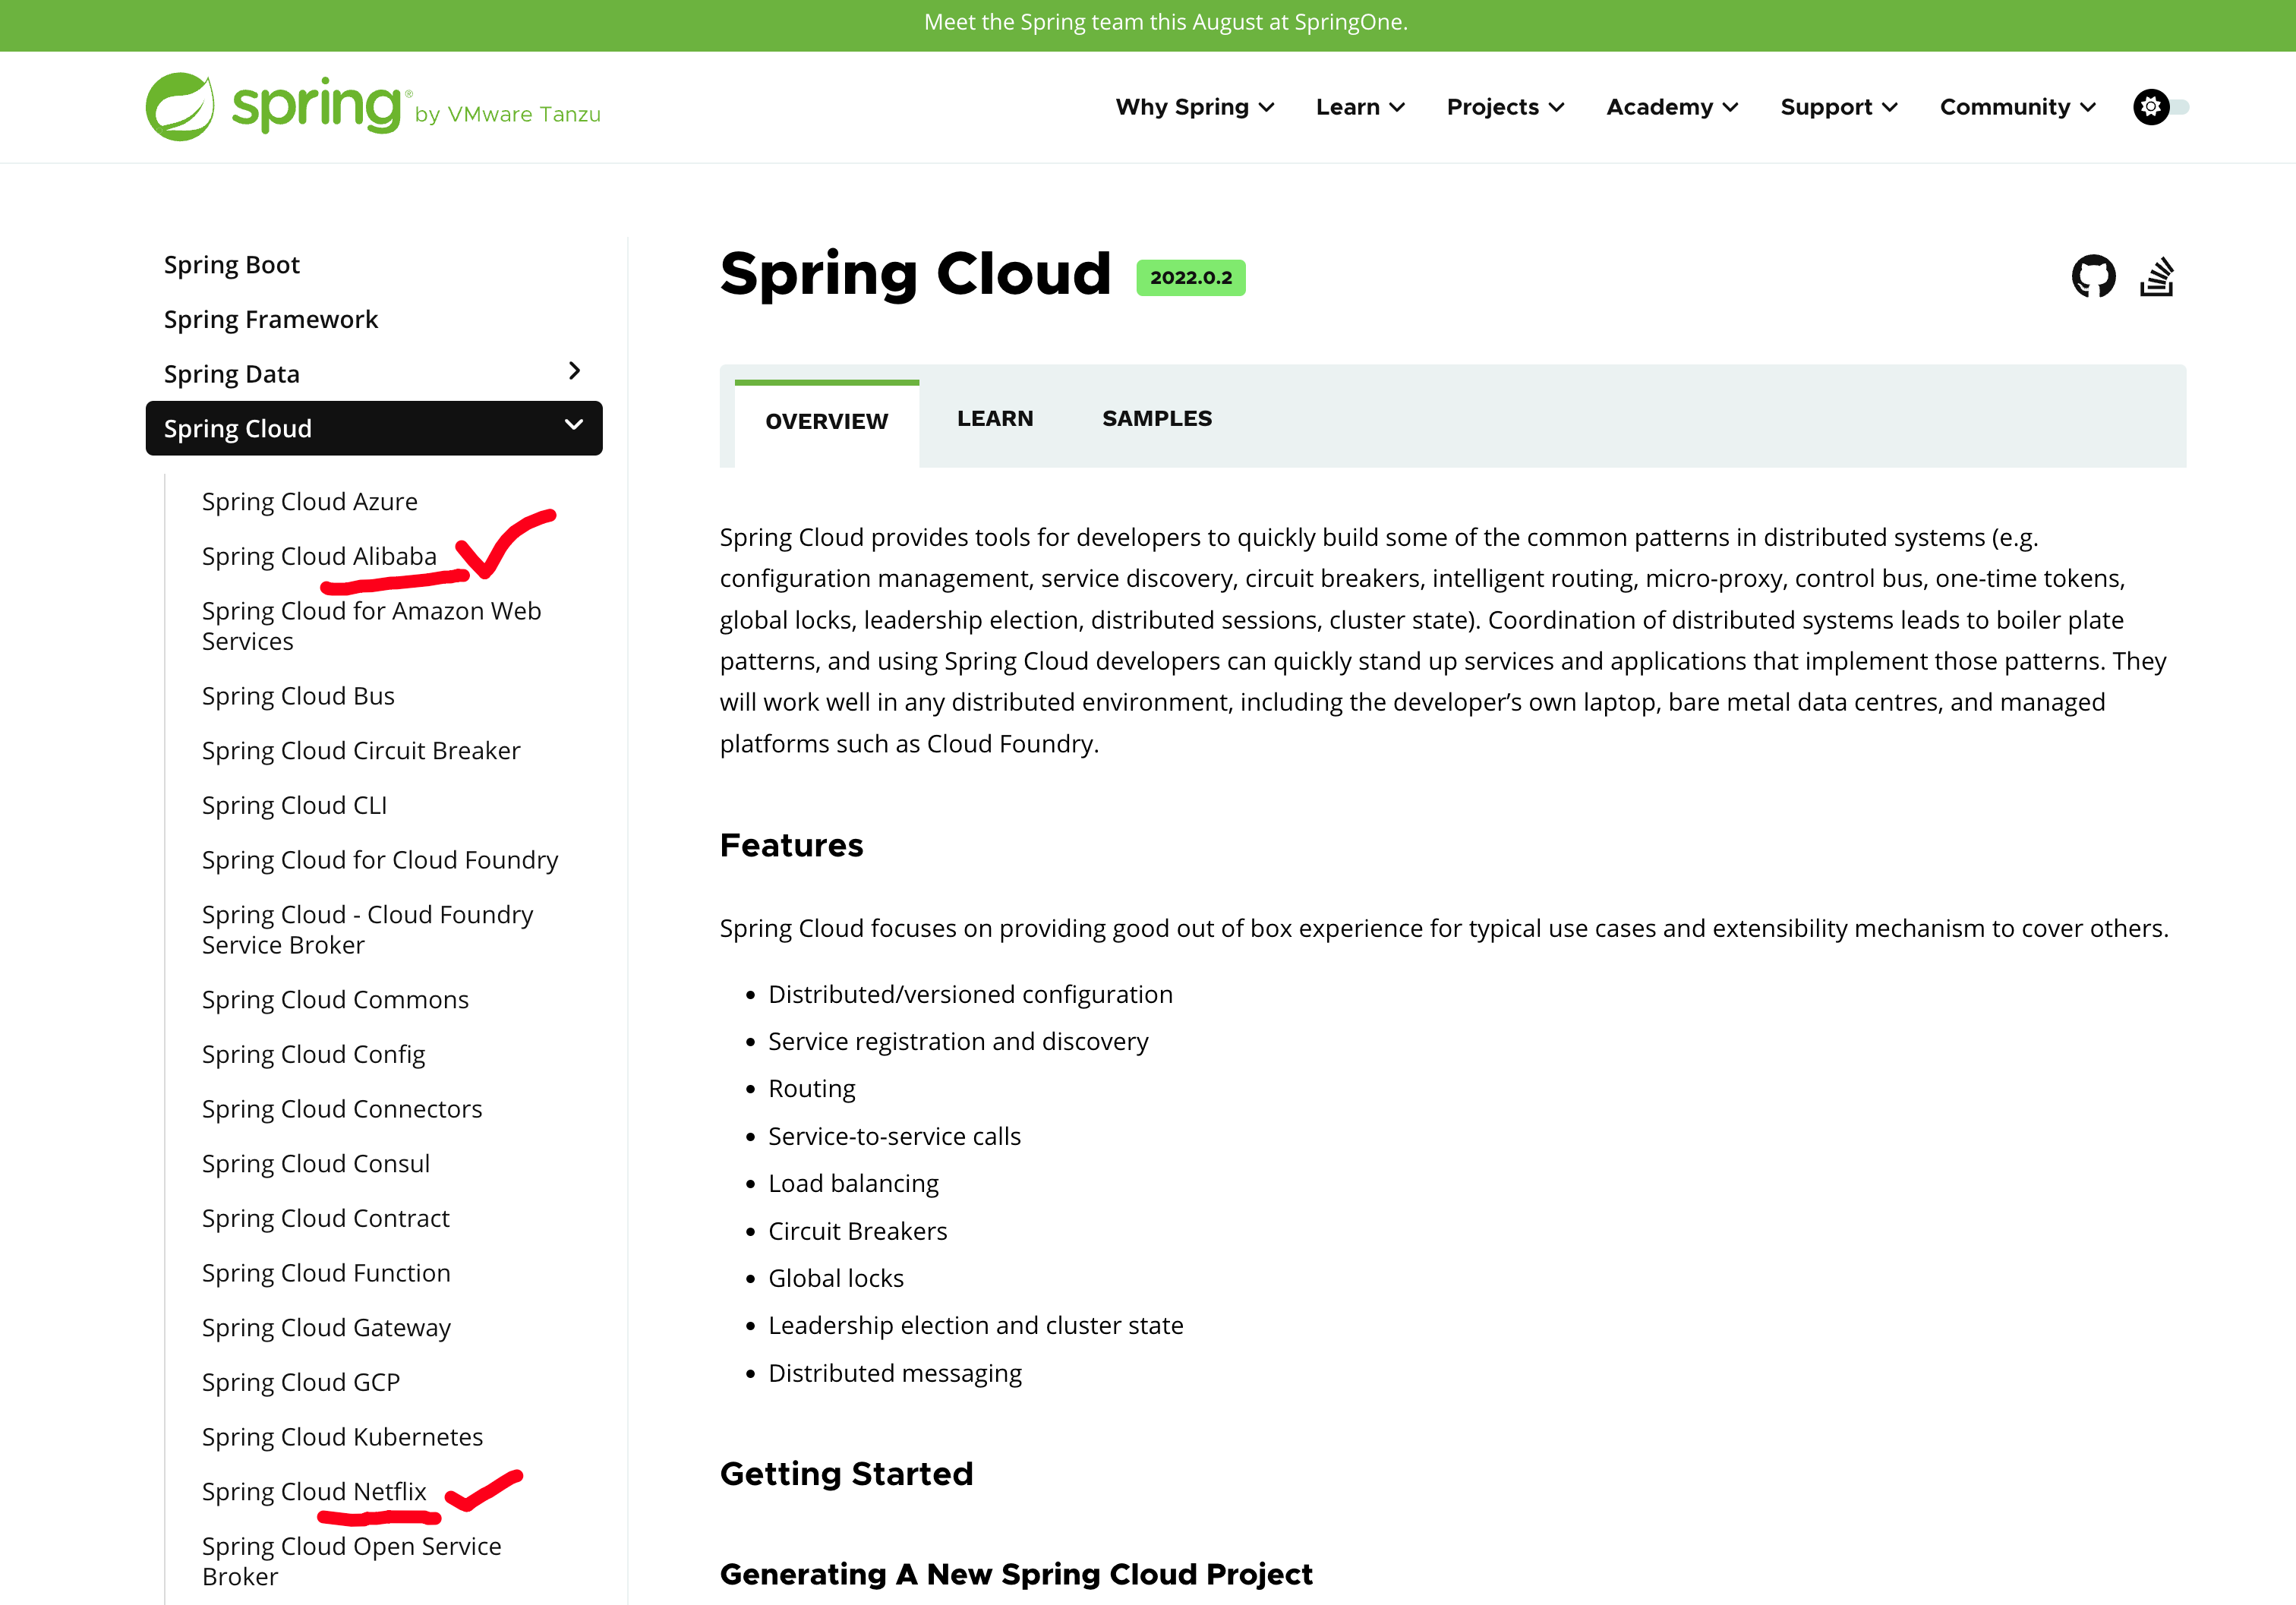Open Spring Boot in the sidebar
Image resolution: width=2296 pixels, height=1605 pixels.
[232, 265]
